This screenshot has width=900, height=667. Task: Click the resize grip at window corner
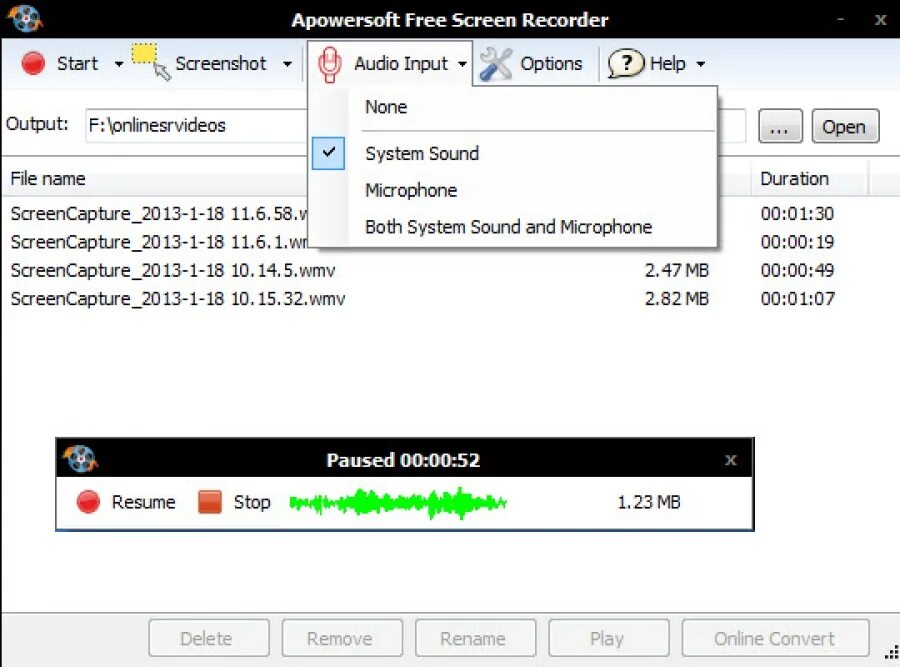[891, 652]
